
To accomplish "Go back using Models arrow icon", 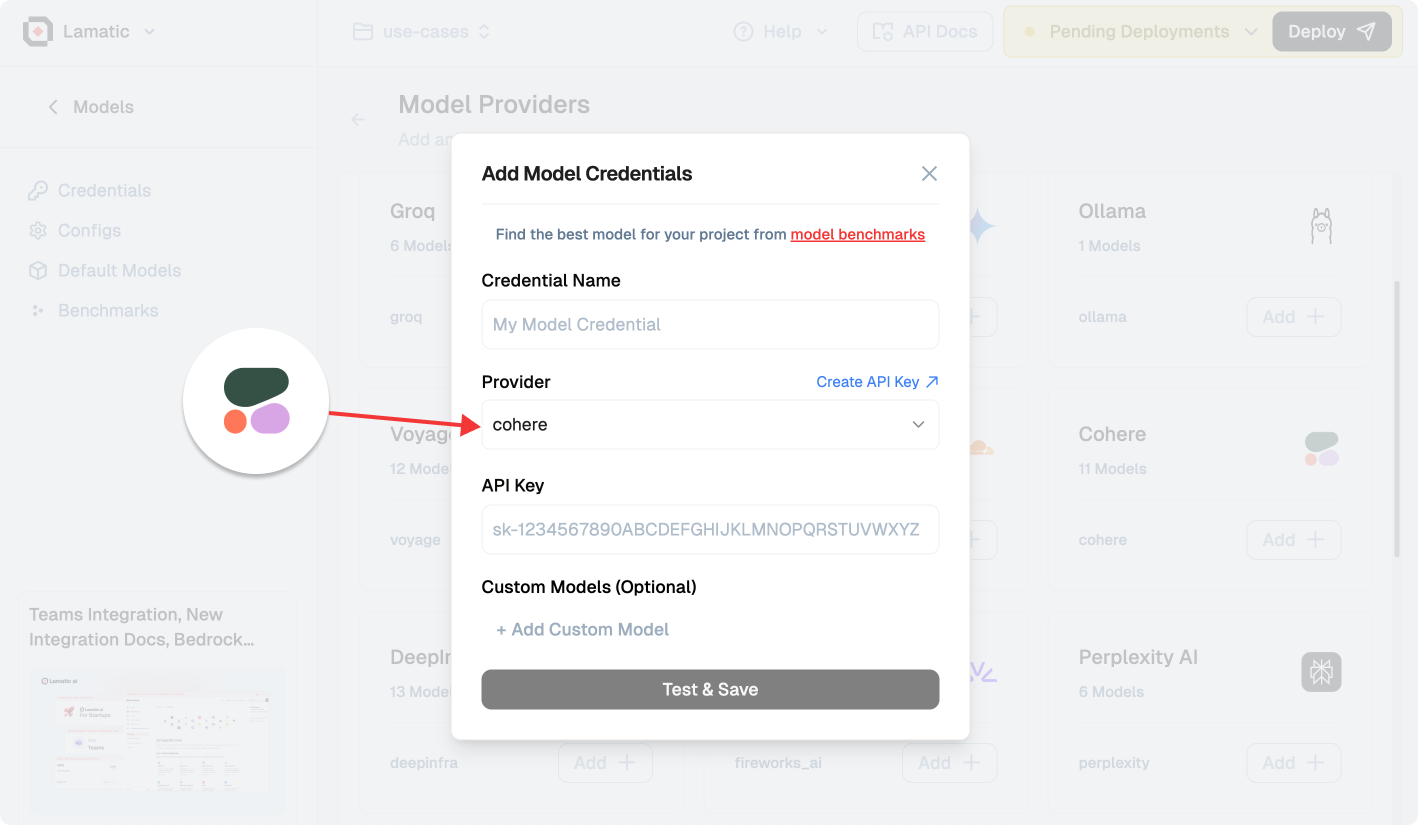I will click(x=53, y=107).
